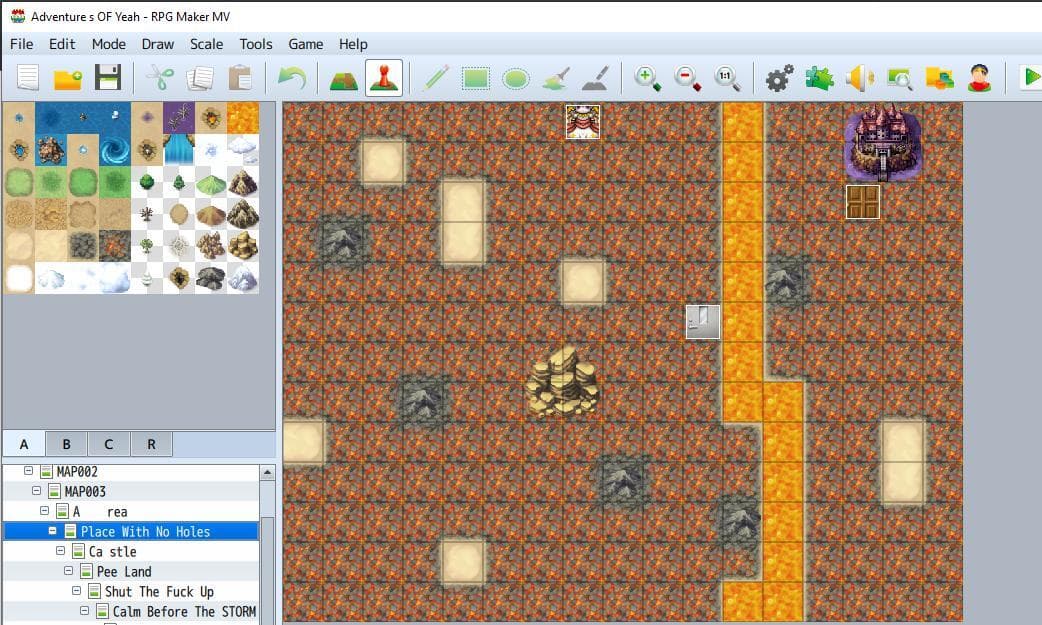Click the map list scrollbar up arrow
This screenshot has width=1042, height=625.
click(267, 472)
